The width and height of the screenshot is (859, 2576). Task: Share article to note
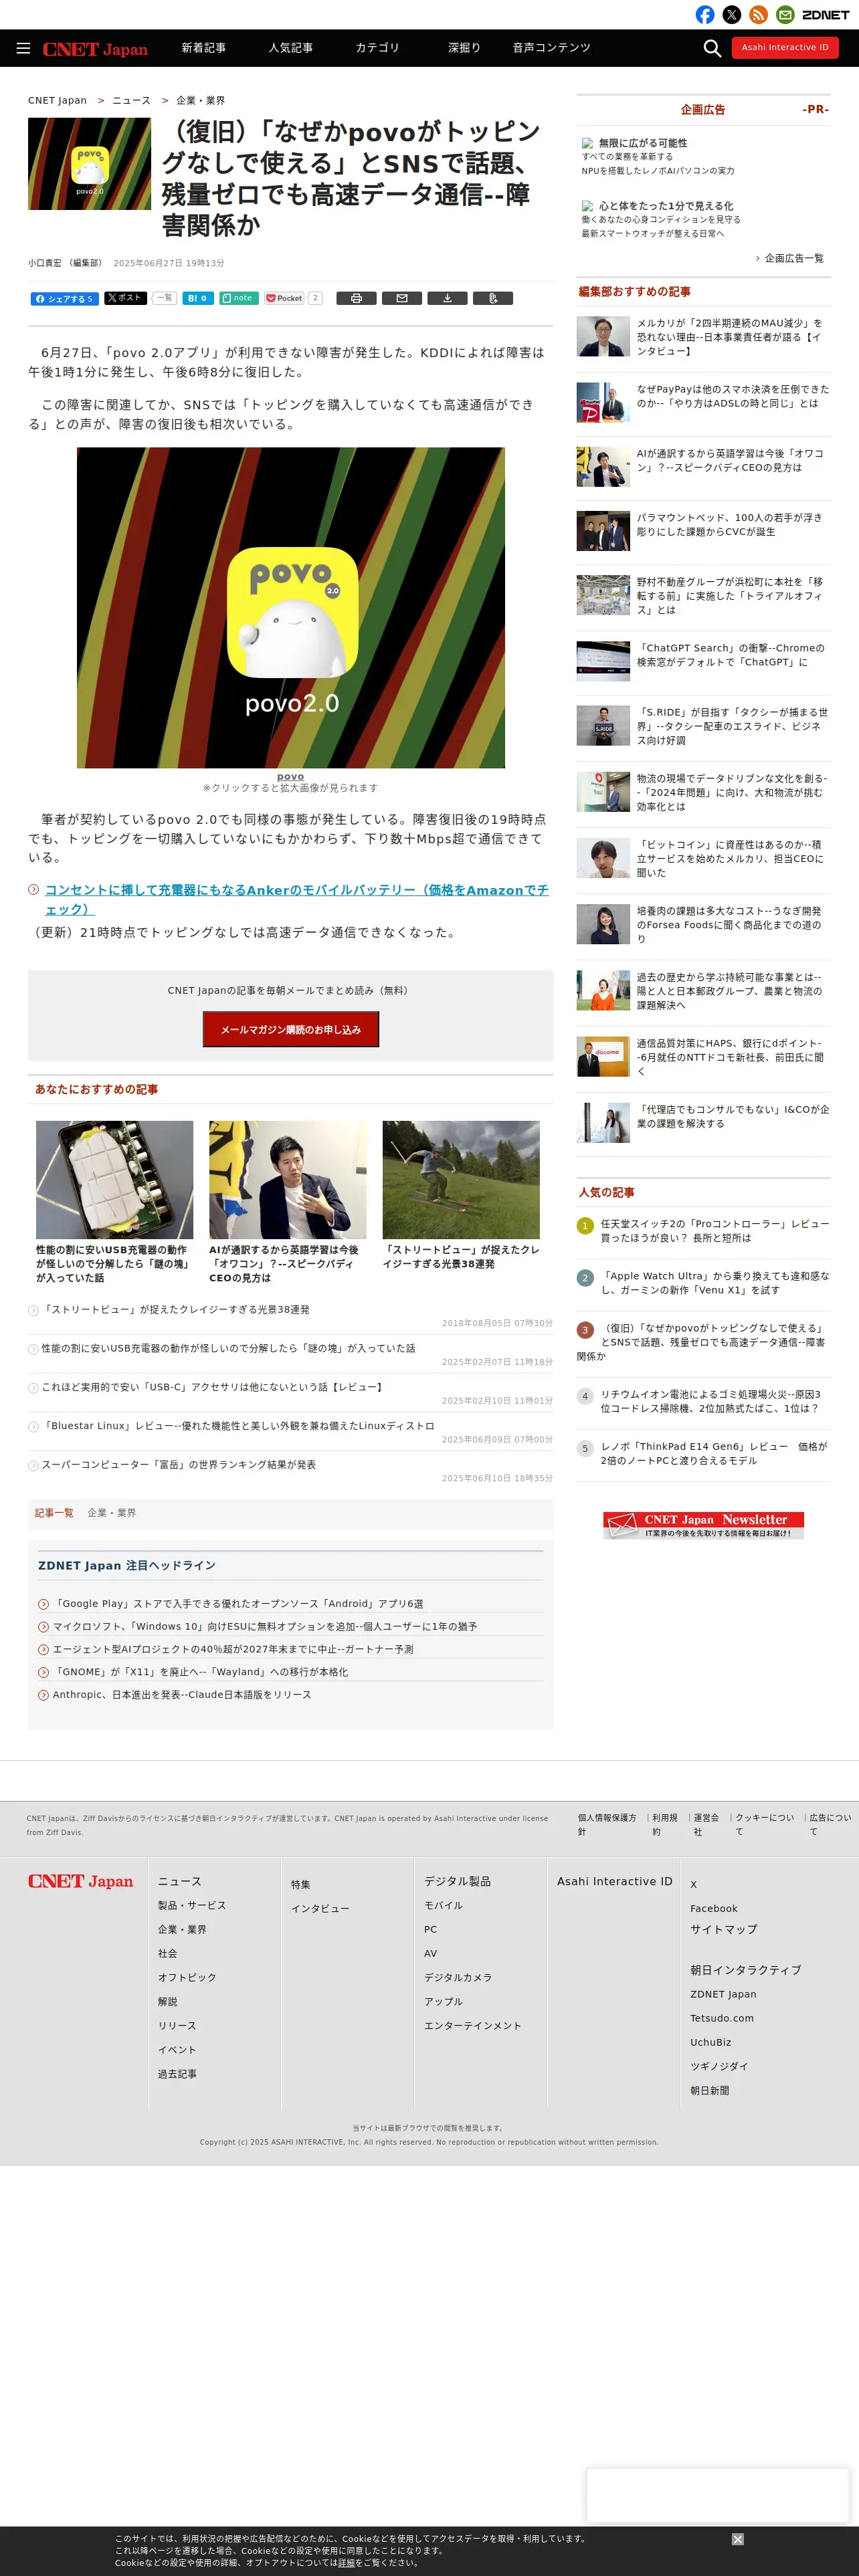238,298
